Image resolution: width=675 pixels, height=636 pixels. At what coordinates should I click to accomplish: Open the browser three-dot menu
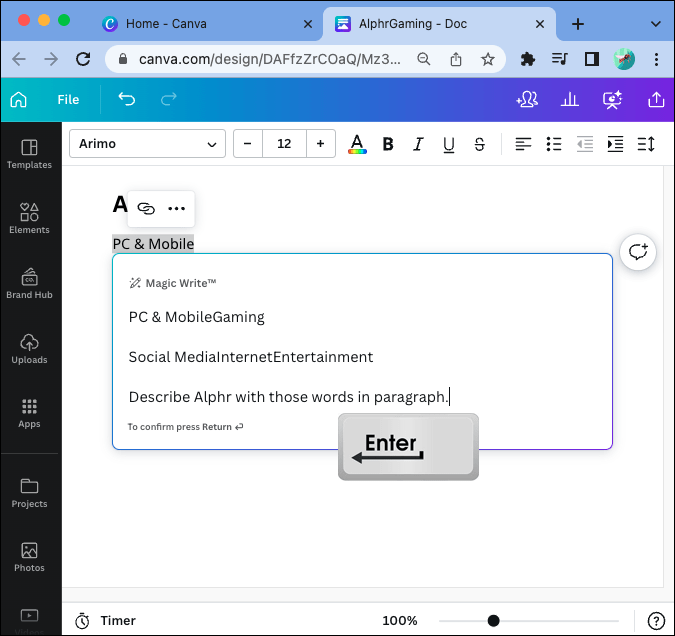click(x=656, y=59)
